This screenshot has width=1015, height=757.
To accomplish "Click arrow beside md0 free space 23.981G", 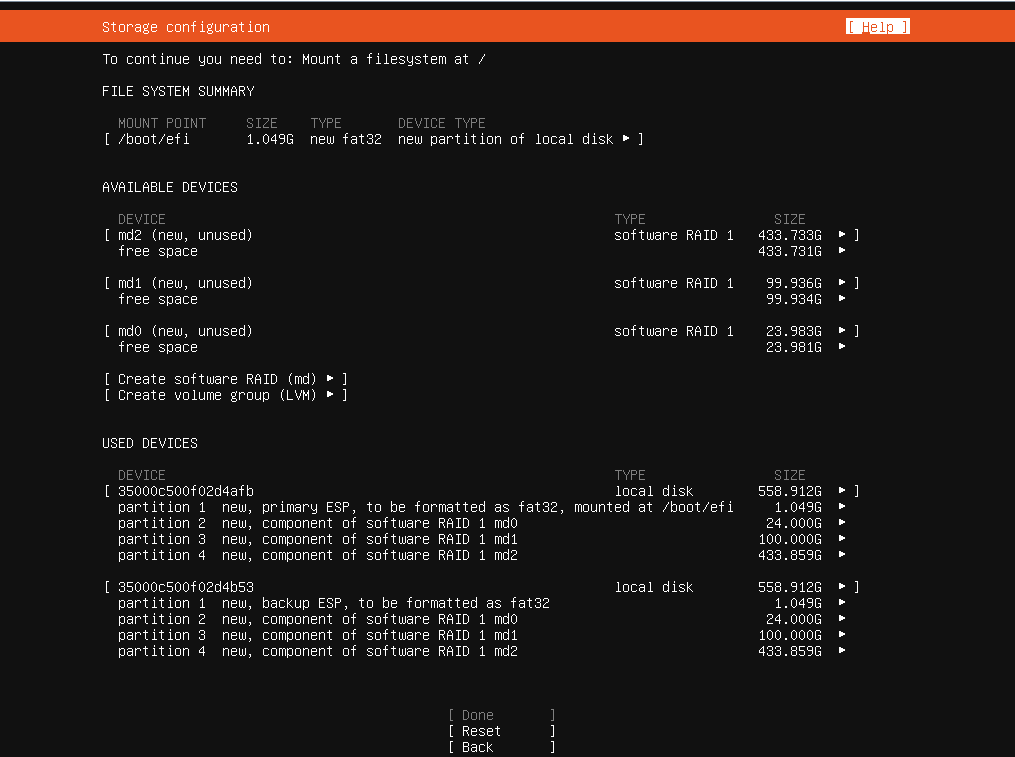I will point(842,347).
